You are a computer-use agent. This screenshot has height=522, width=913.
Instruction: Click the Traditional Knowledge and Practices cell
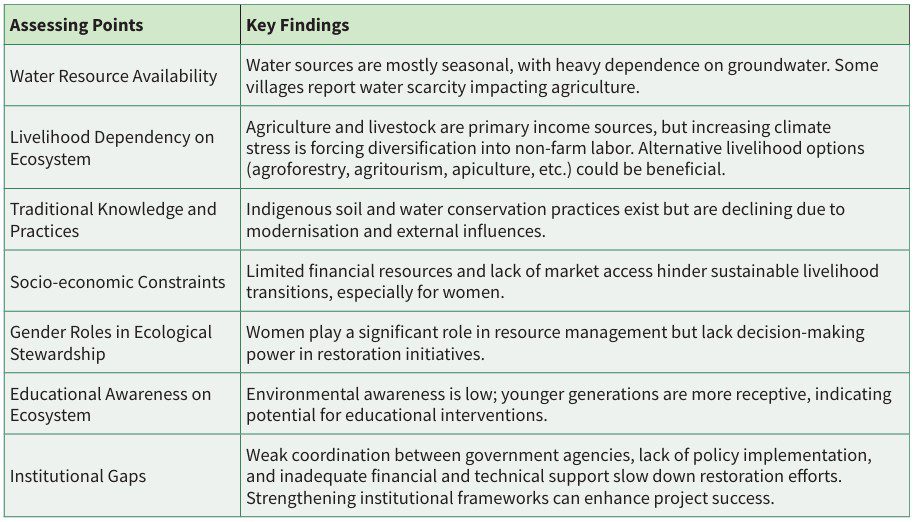tap(113, 220)
